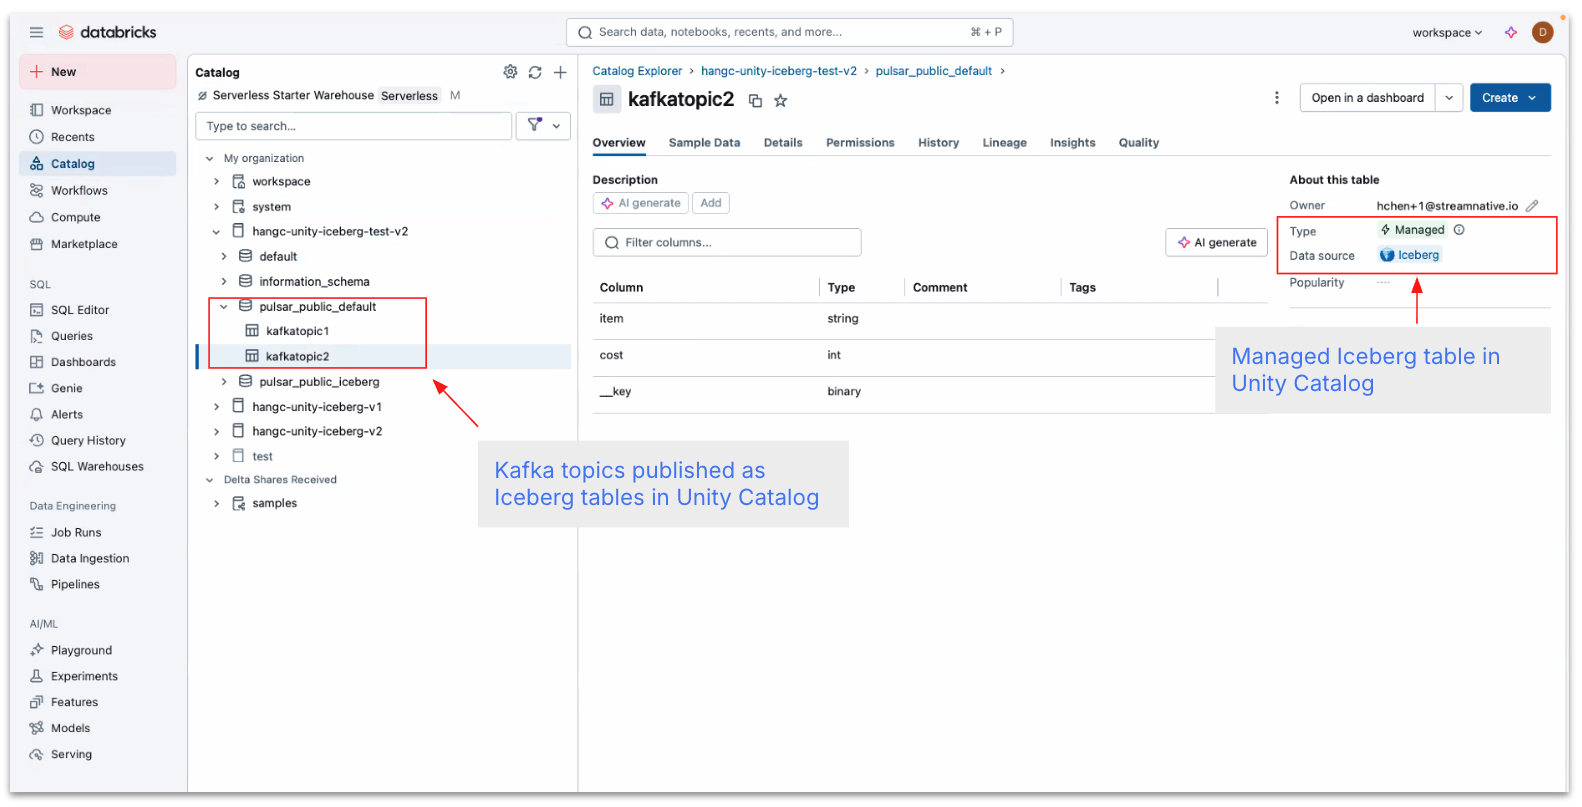Click the plus icon to add catalog

pyautogui.click(x=560, y=72)
